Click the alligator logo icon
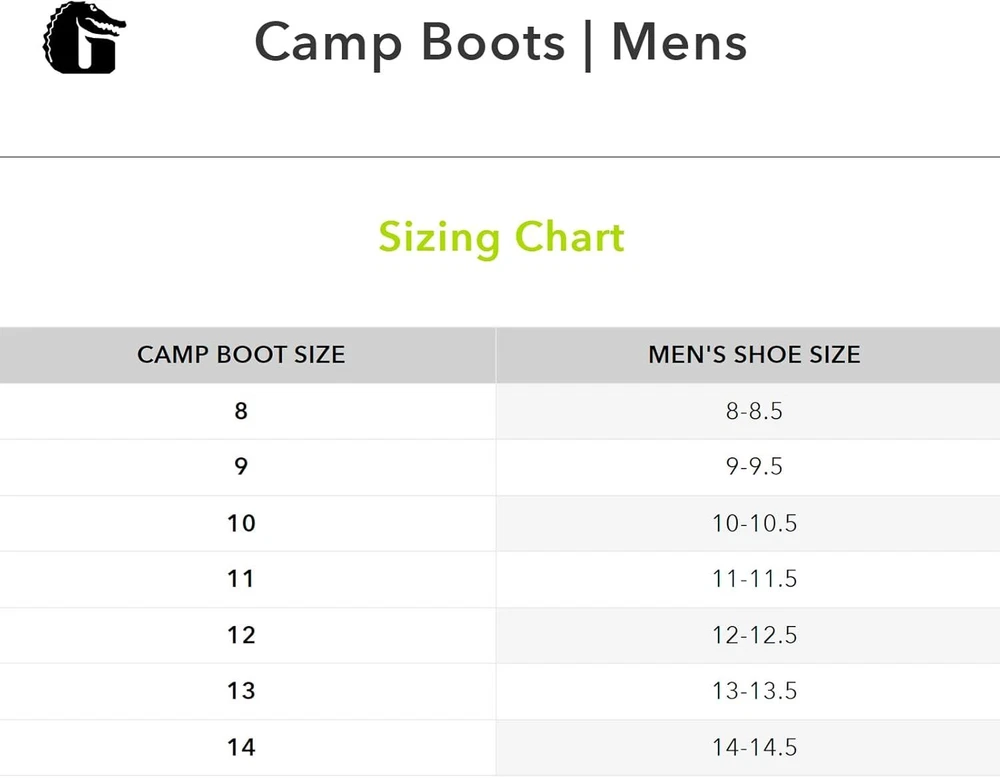The height and width of the screenshot is (778, 1000). coord(84,40)
